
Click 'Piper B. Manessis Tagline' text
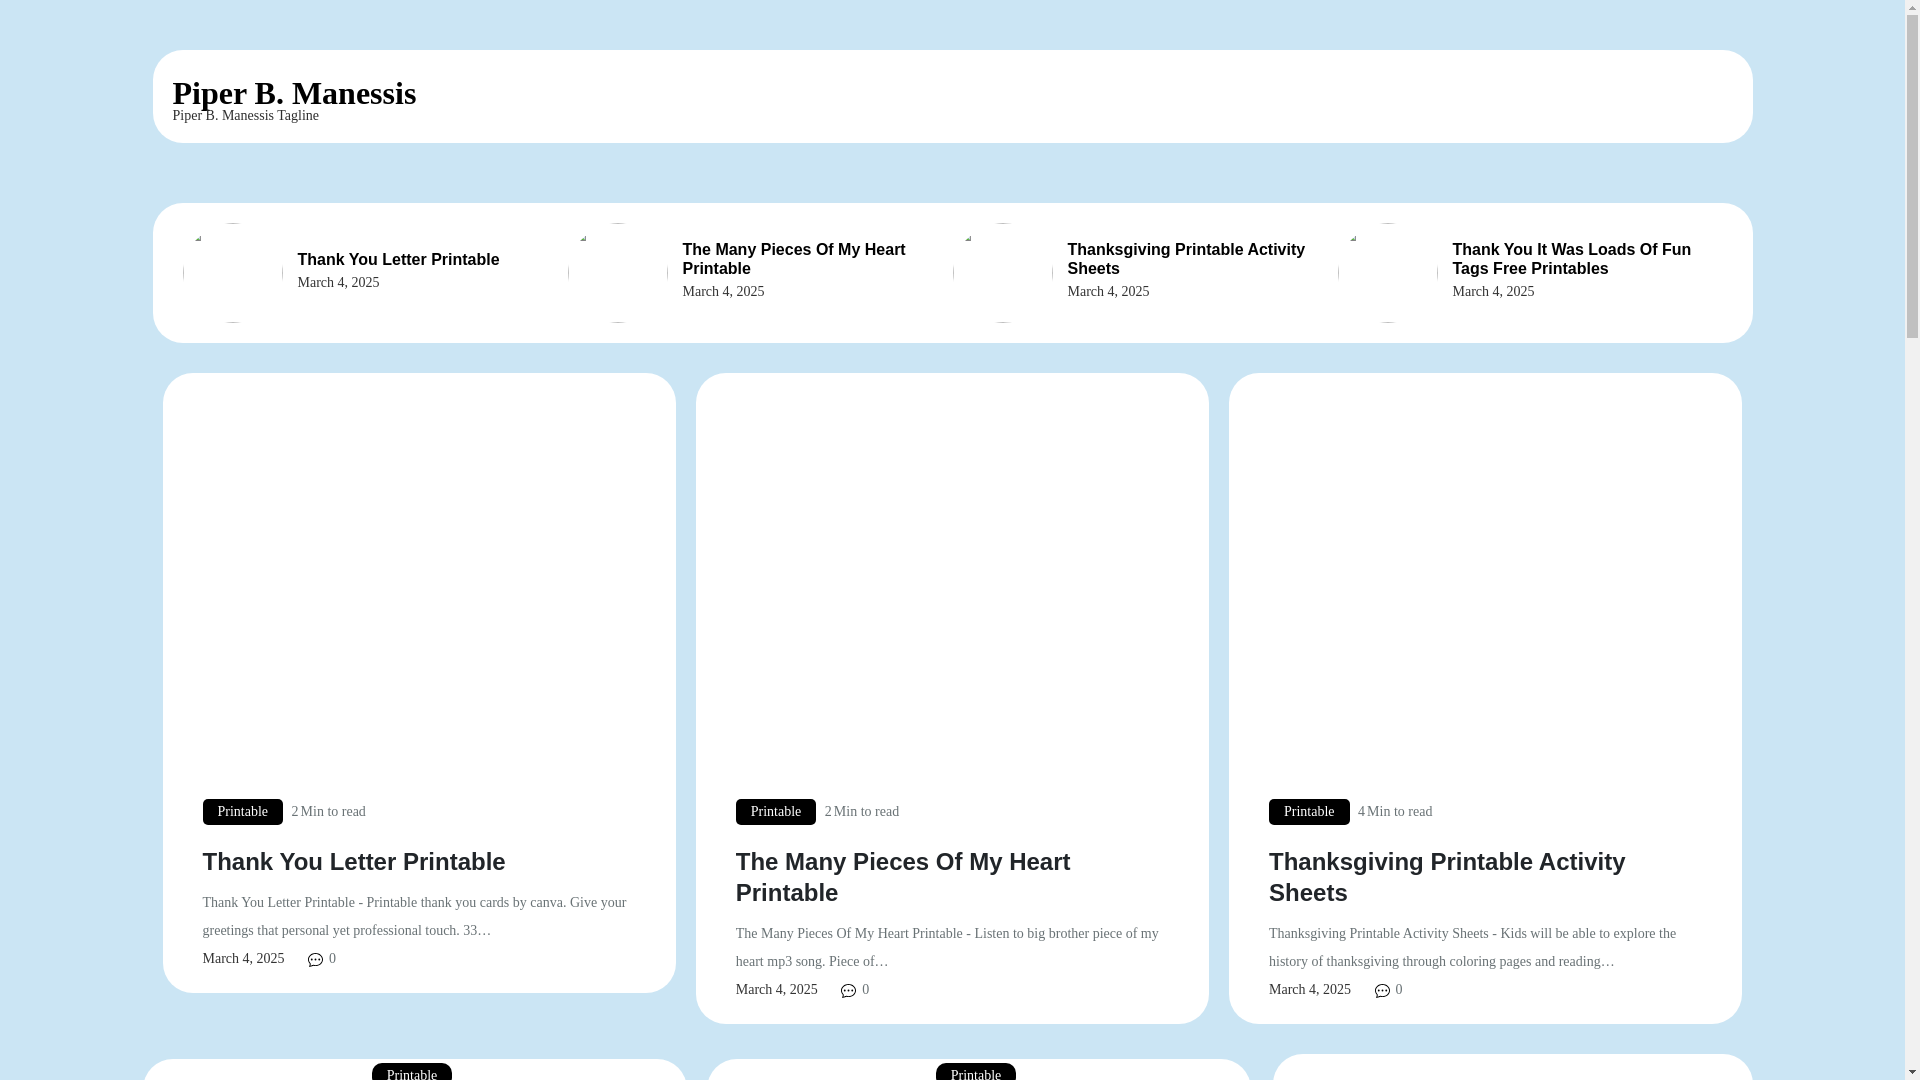pyautogui.click(x=245, y=116)
